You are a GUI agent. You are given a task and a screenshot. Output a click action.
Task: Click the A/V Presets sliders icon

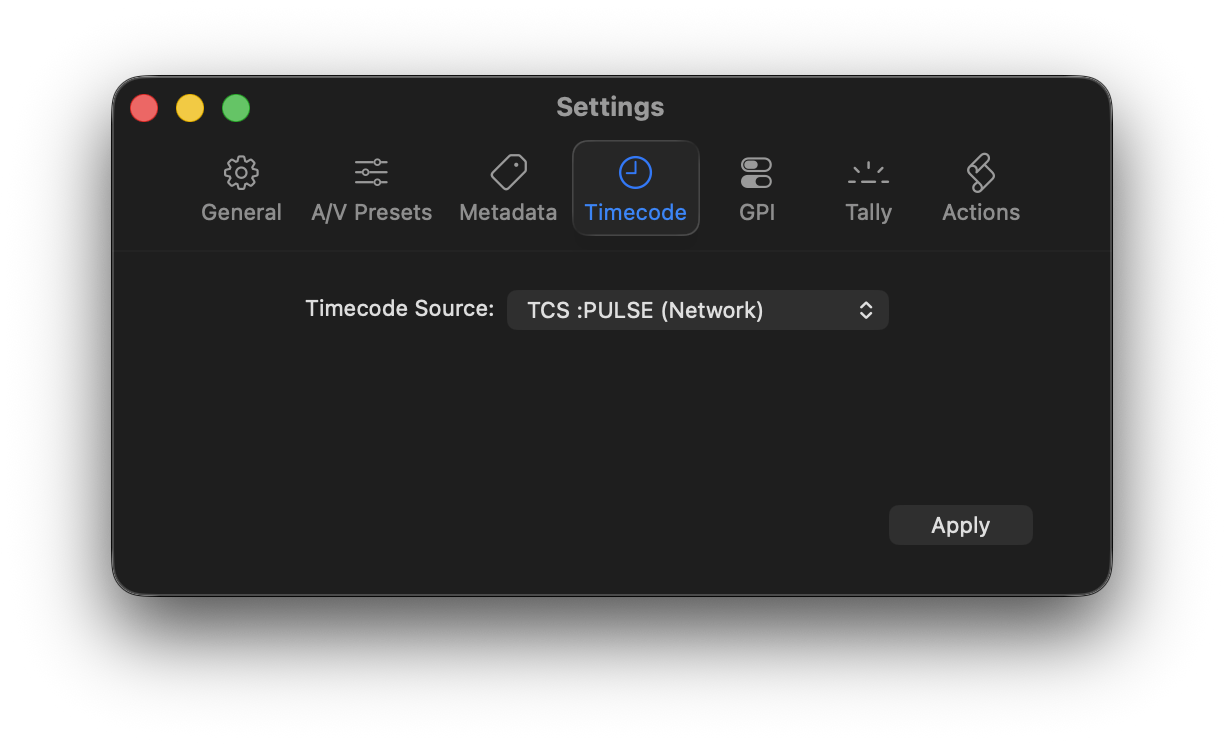click(x=371, y=173)
